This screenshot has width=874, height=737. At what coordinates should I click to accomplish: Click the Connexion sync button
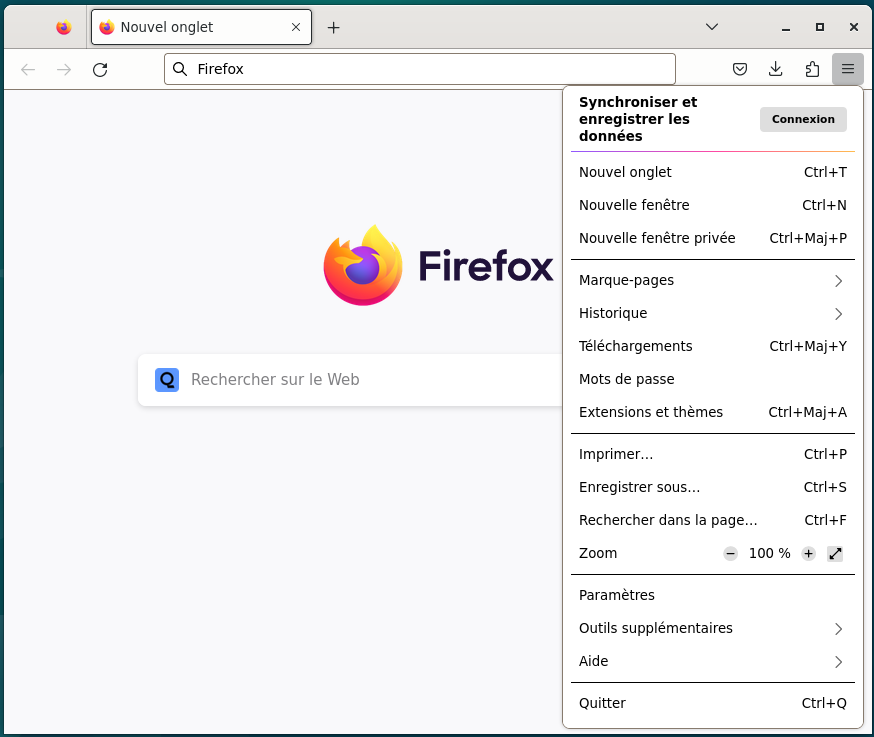click(x=803, y=119)
